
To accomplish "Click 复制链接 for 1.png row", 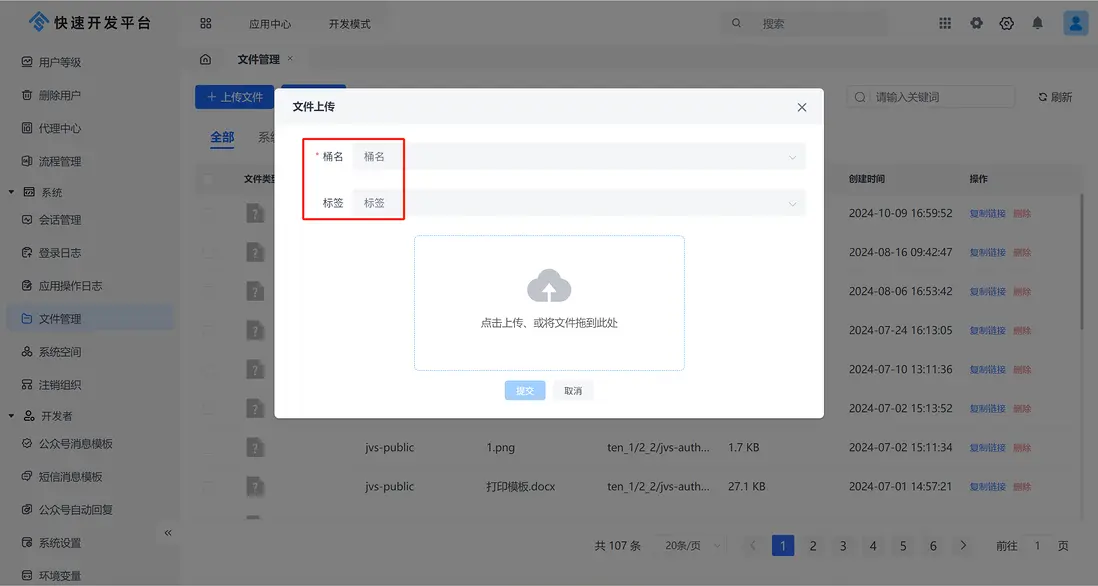I will (987, 447).
